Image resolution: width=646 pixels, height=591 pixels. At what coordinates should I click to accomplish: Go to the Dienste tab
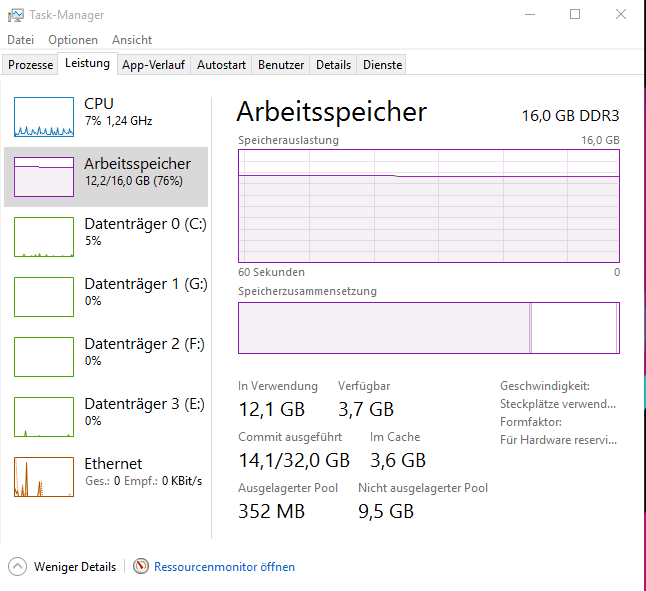(383, 65)
